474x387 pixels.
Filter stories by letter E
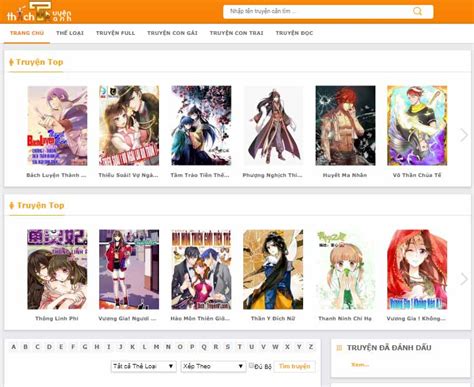[x=61, y=347]
